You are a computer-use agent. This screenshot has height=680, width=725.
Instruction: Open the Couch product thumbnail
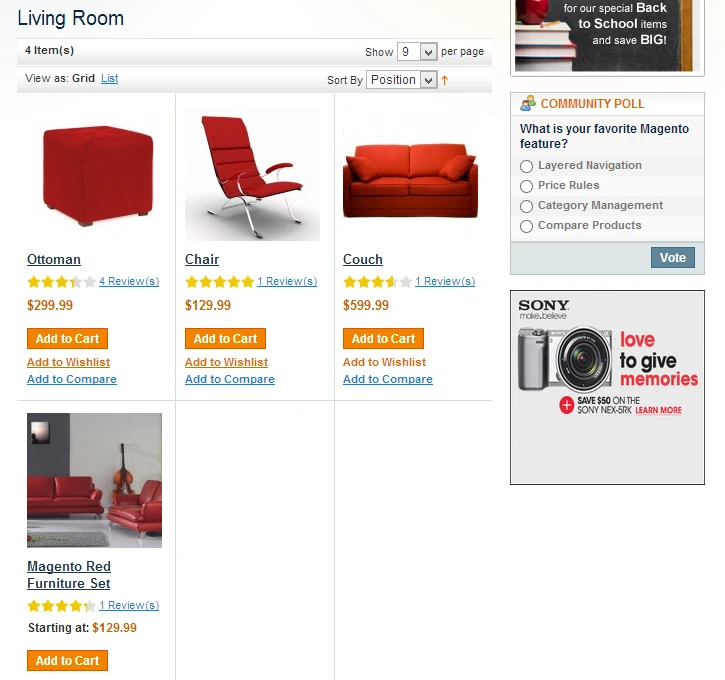click(410, 174)
